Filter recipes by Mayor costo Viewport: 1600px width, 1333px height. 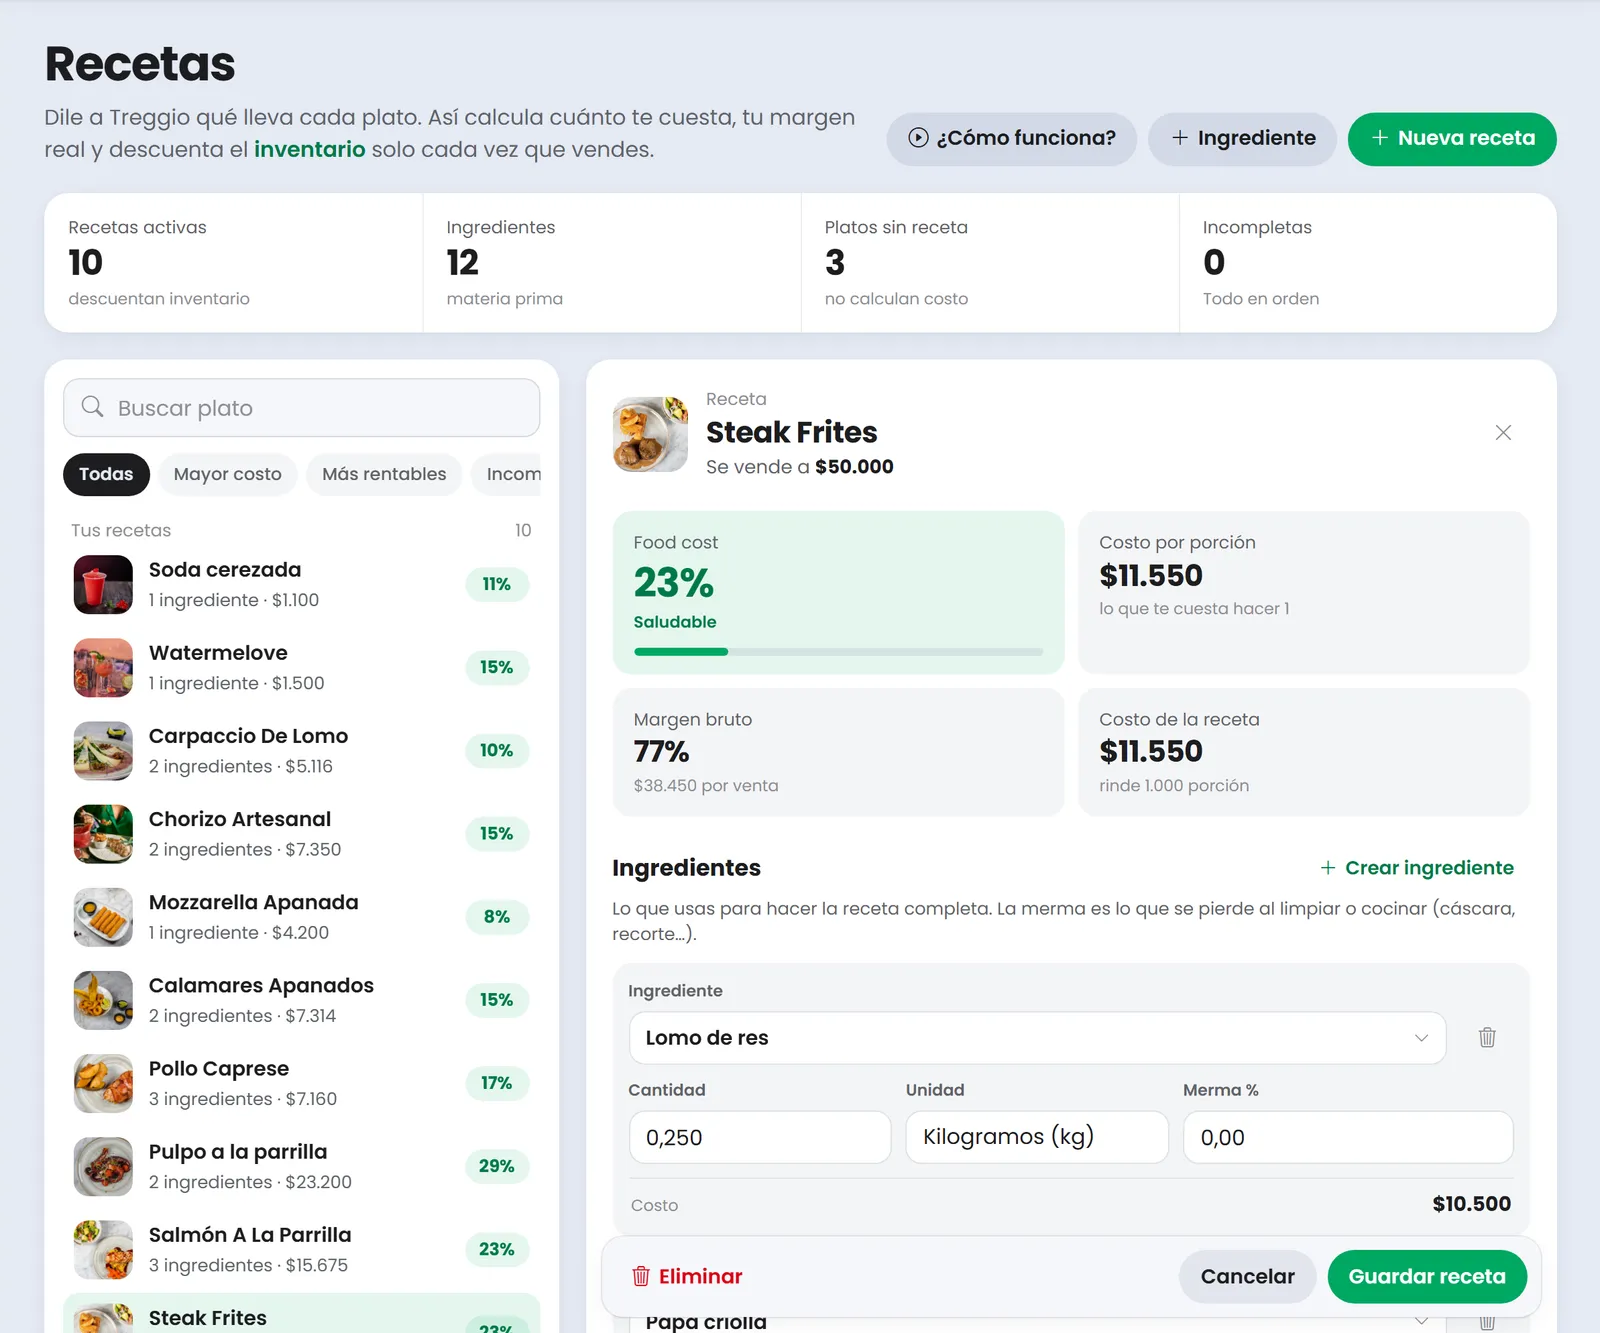227,474
